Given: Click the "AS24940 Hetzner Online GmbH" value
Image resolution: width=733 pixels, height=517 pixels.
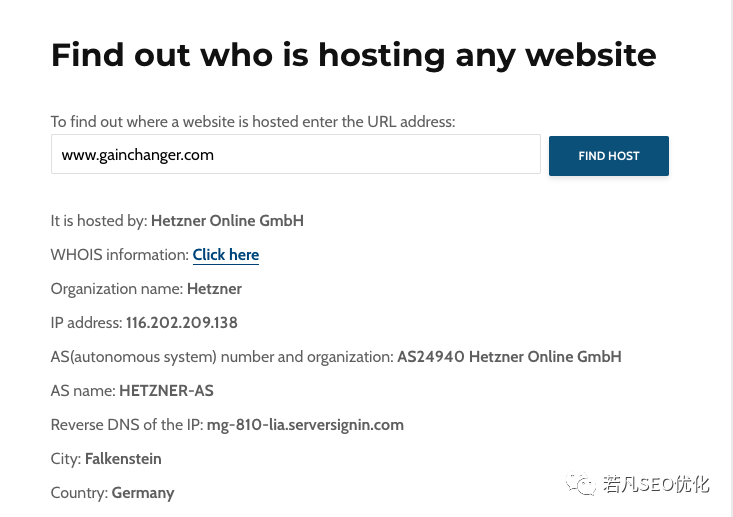Looking at the screenshot, I should [x=509, y=357].
